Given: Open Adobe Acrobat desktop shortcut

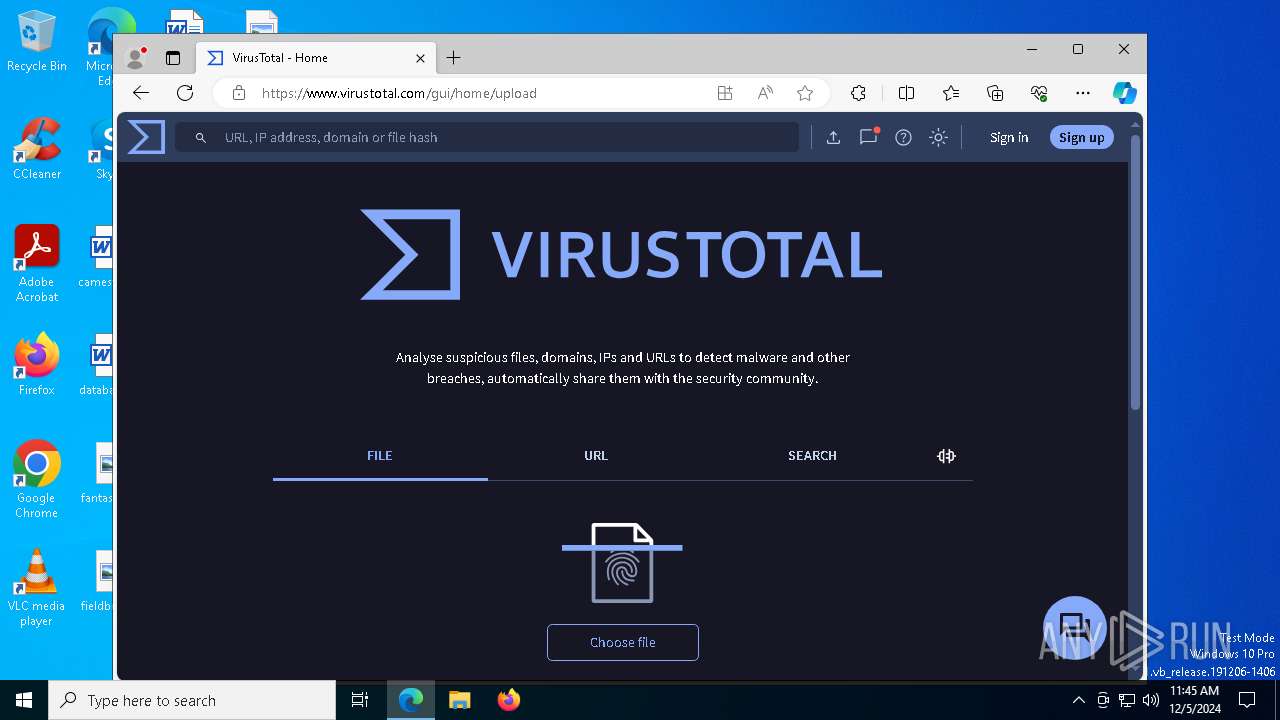Looking at the screenshot, I should 36,264.
